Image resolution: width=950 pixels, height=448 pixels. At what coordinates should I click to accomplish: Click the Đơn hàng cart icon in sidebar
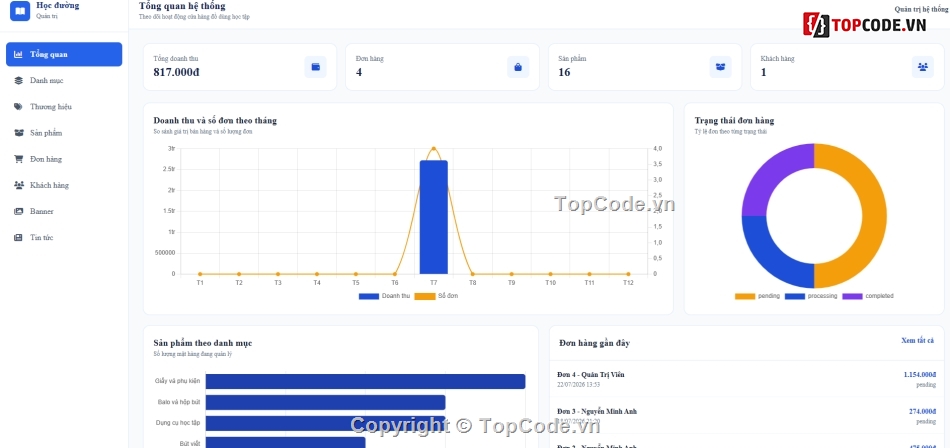[18, 159]
